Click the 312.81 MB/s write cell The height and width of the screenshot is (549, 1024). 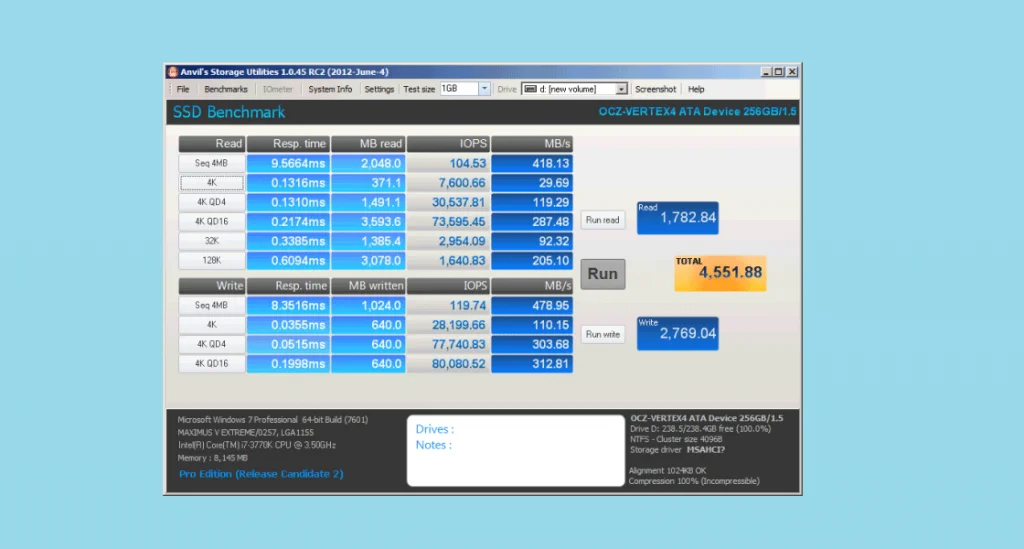click(532, 364)
